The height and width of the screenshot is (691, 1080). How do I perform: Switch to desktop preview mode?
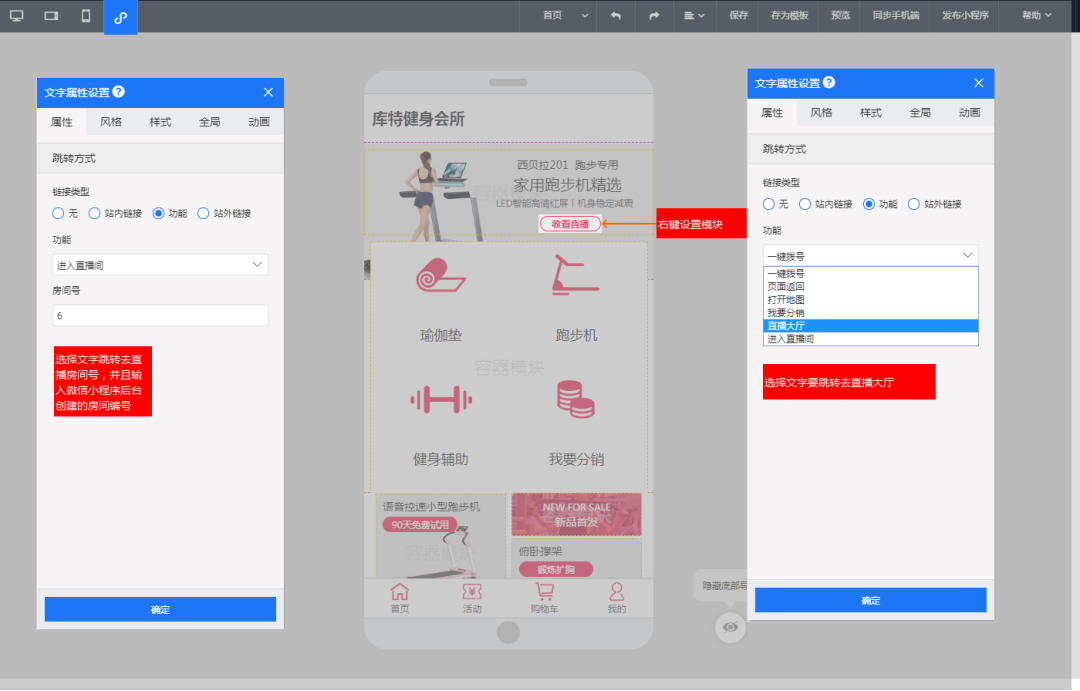[16, 17]
